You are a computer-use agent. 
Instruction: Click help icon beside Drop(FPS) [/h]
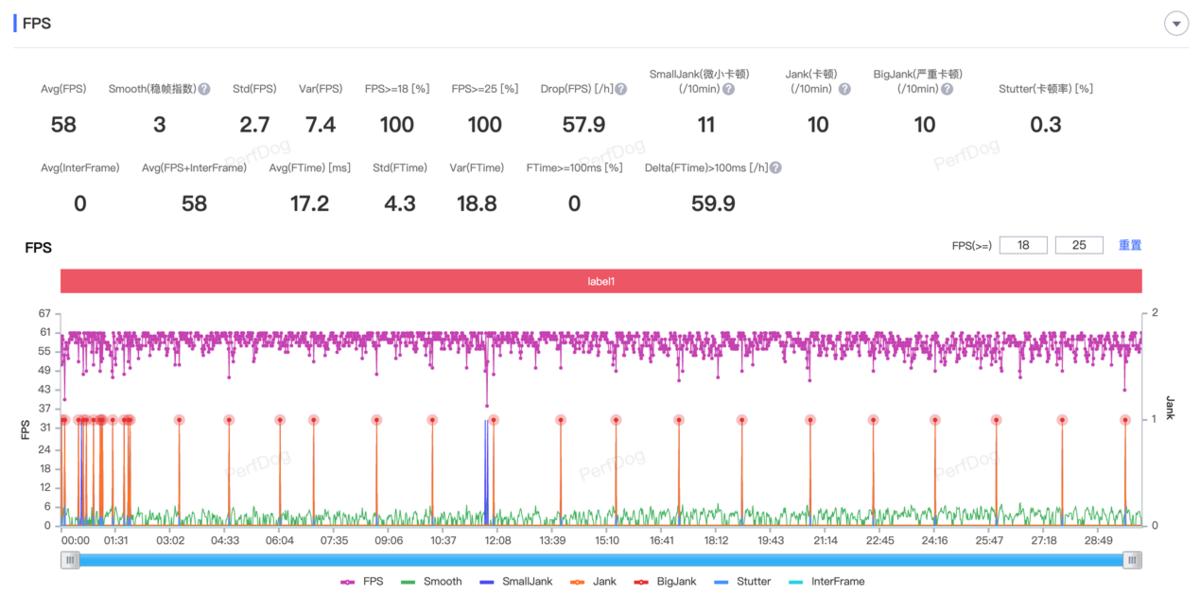coord(621,89)
